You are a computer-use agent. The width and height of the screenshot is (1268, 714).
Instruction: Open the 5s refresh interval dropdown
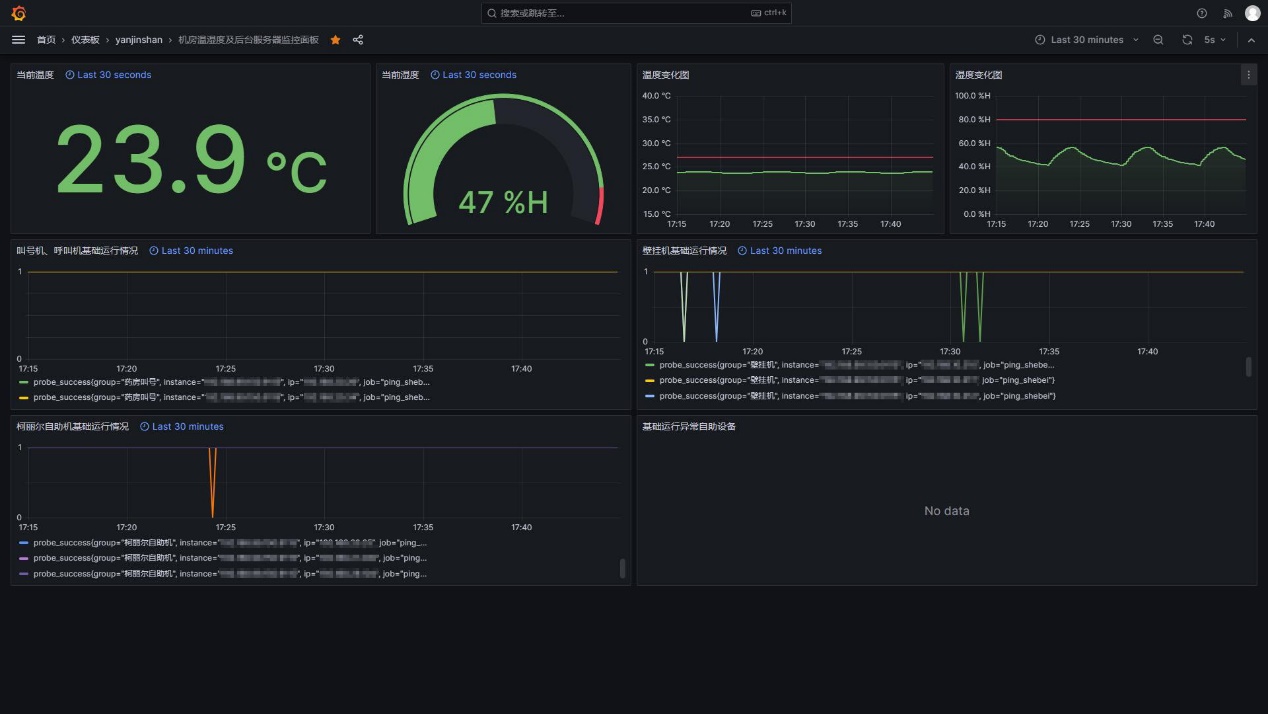[x=1214, y=40]
